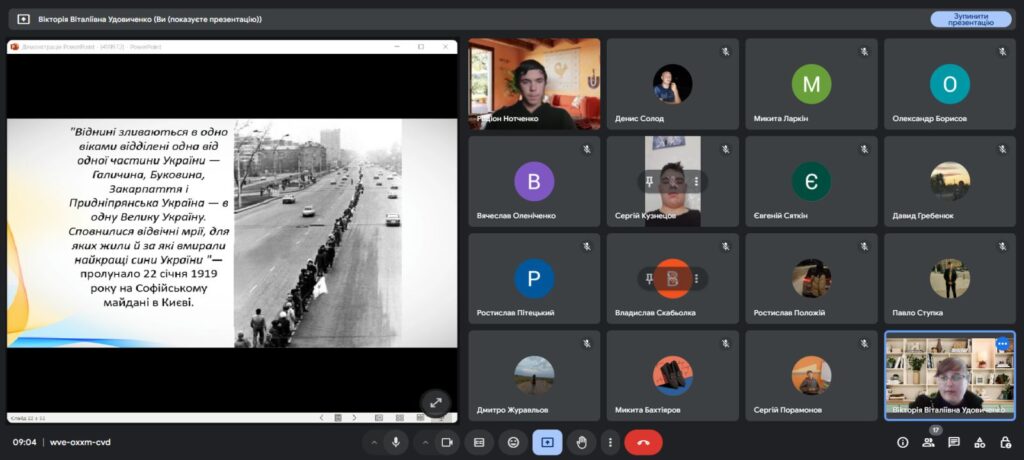
Task: Open the three-dot more options menu
Action: pyautogui.click(x=609, y=441)
